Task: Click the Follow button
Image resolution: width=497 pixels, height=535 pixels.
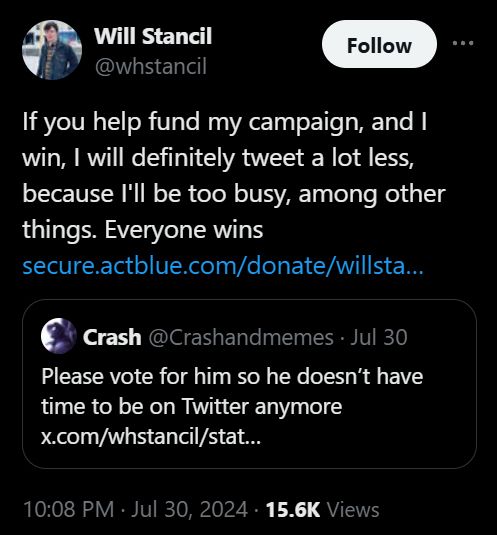Action: point(379,44)
